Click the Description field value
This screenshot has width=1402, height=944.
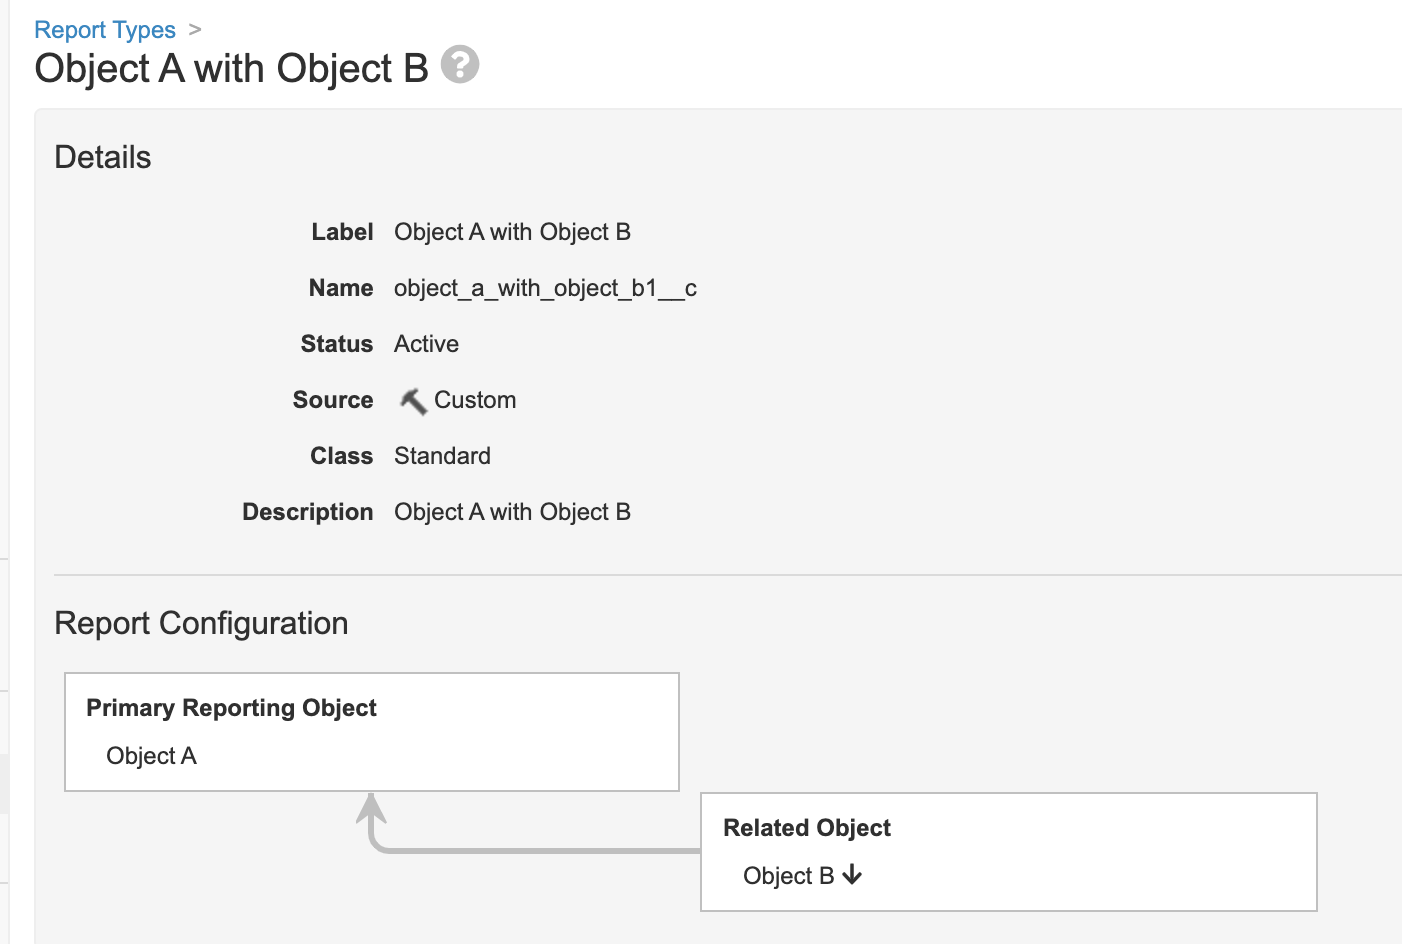[x=512, y=512]
